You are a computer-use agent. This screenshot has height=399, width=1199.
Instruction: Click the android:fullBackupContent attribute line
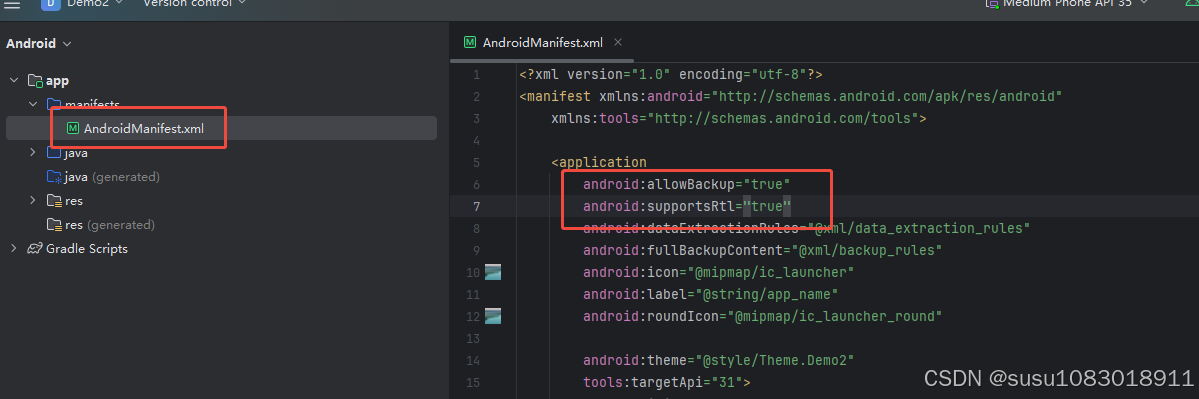762,250
